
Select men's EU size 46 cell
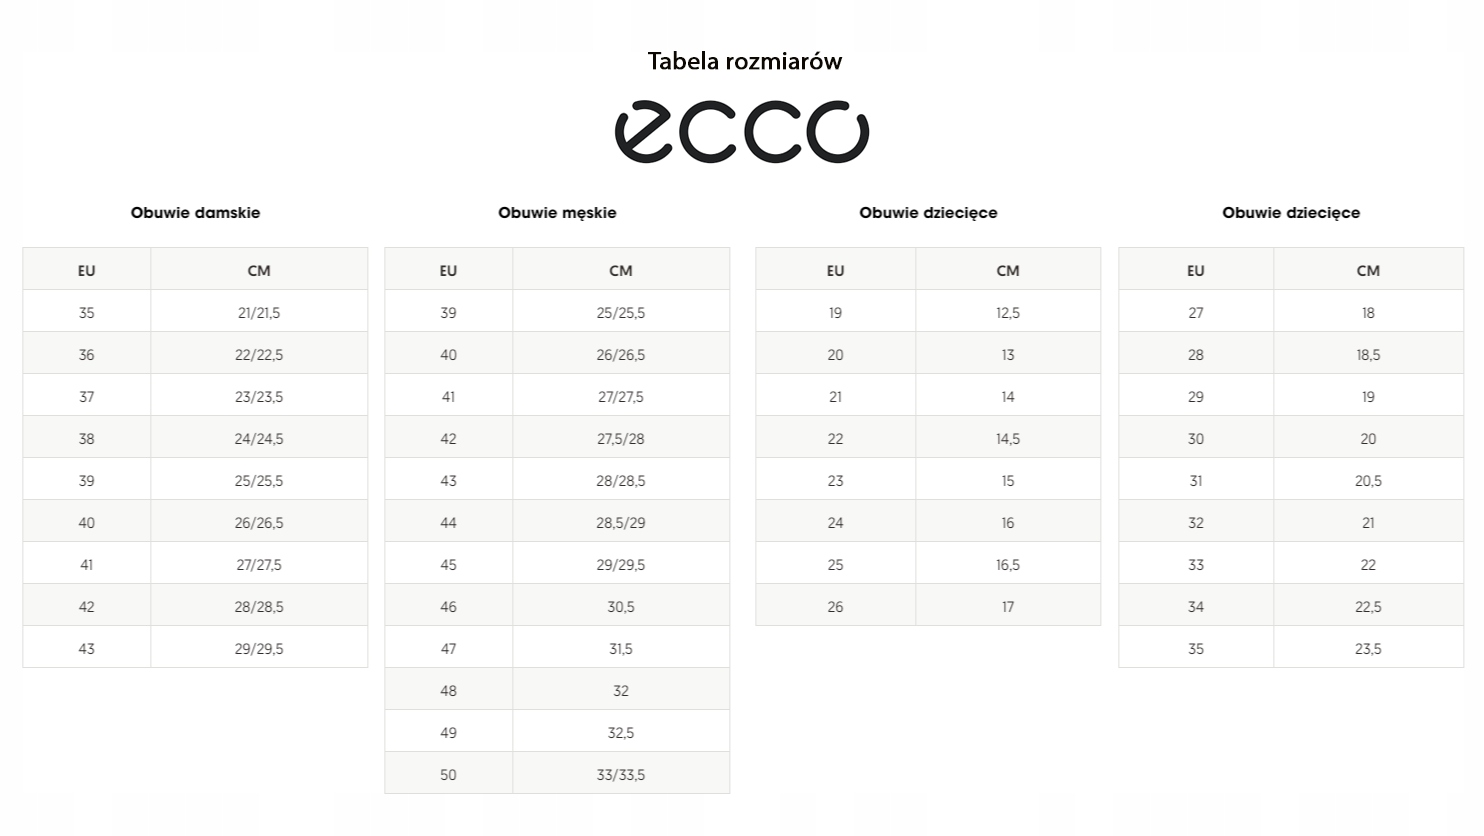pyautogui.click(x=448, y=607)
